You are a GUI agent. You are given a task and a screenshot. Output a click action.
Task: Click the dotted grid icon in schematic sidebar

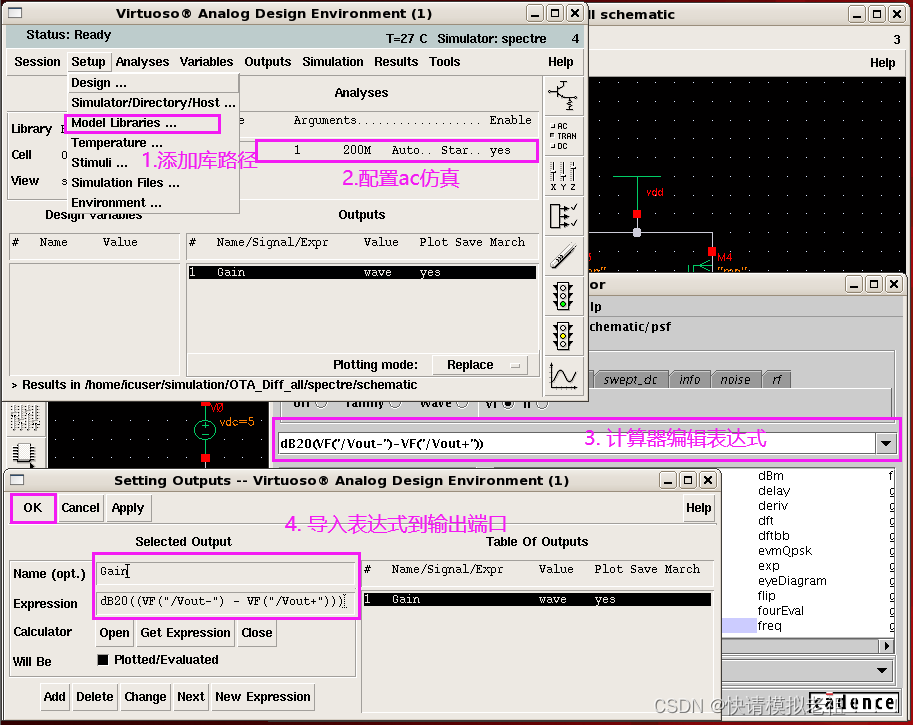24,418
